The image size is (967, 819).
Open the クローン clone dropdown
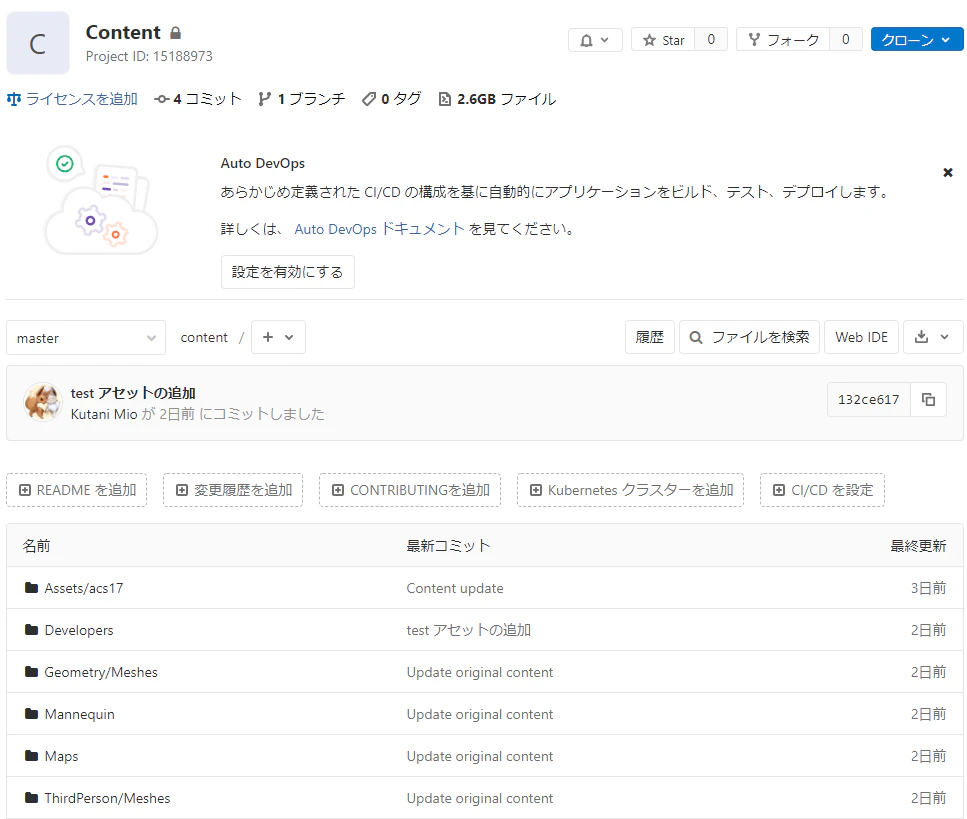click(916, 40)
